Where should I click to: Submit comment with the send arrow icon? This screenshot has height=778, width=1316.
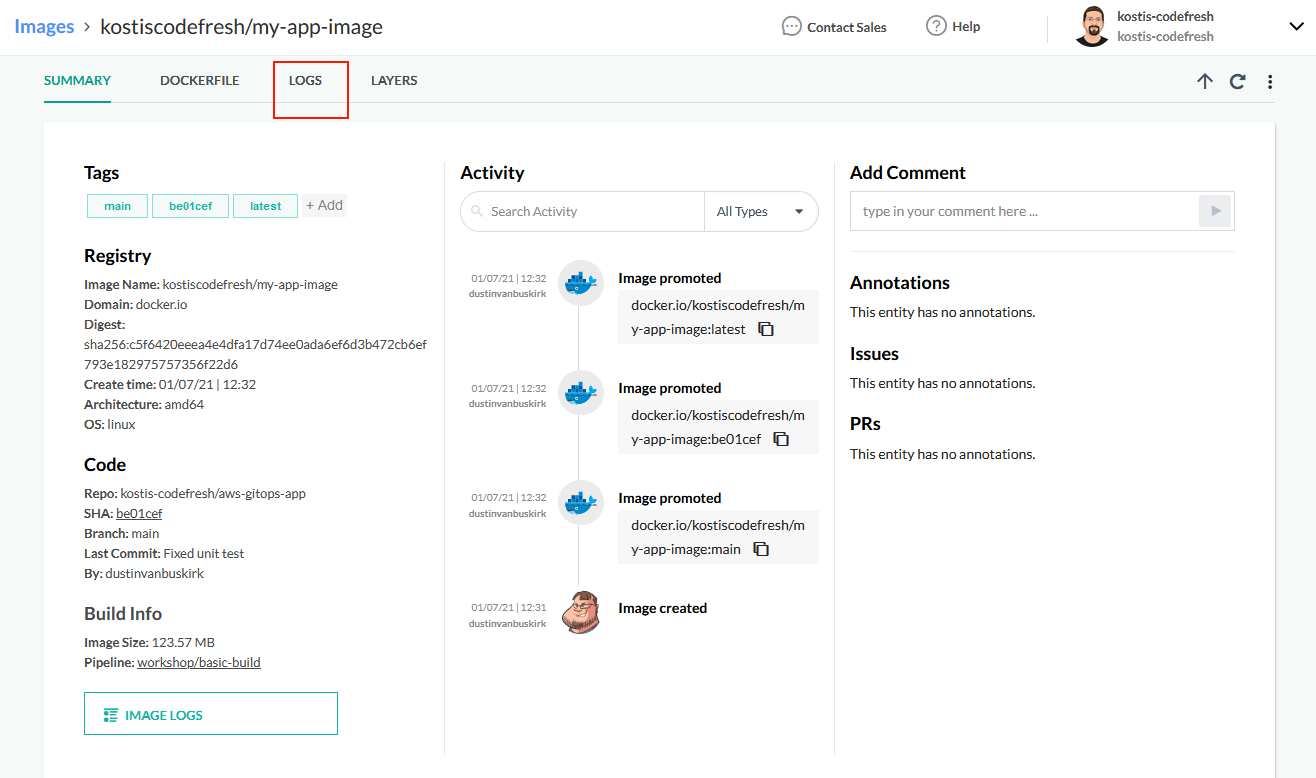1215,211
